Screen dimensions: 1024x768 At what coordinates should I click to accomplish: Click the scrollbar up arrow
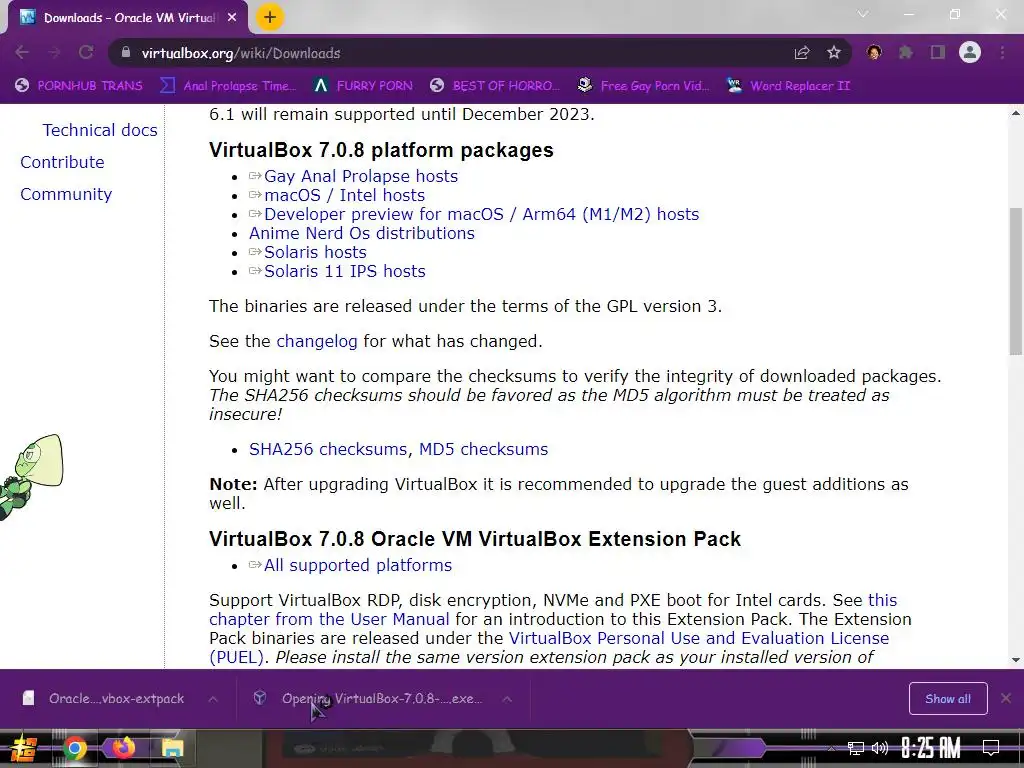(1016, 113)
